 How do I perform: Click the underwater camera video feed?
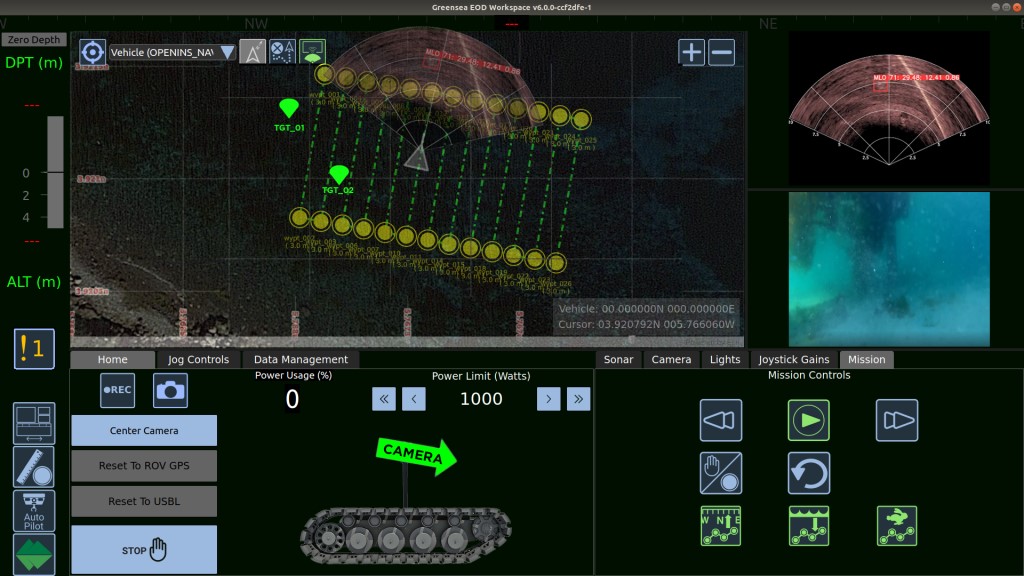tap(889, 268)
